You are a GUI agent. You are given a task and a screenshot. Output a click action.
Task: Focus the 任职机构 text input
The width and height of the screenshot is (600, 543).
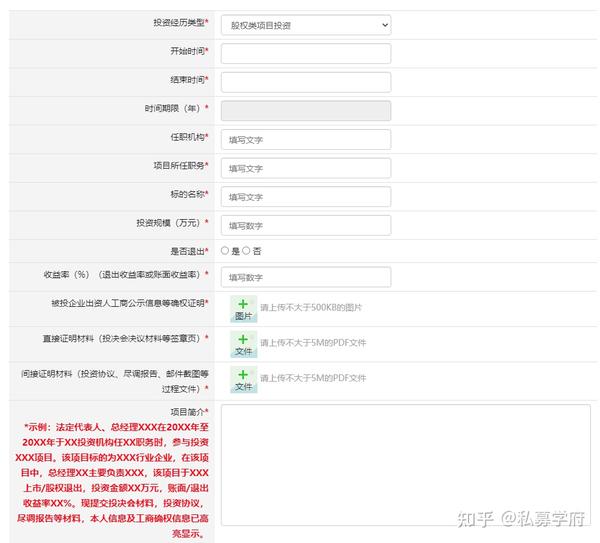(306, 140)
